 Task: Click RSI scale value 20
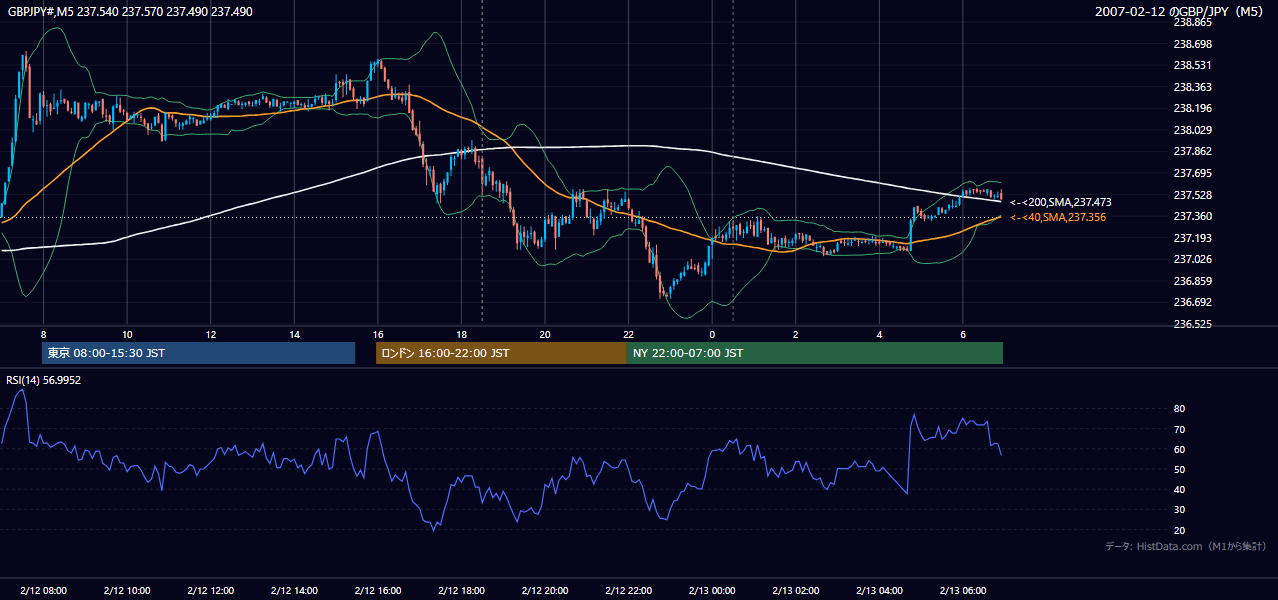pyautogui.click(x=1180, y=530)
